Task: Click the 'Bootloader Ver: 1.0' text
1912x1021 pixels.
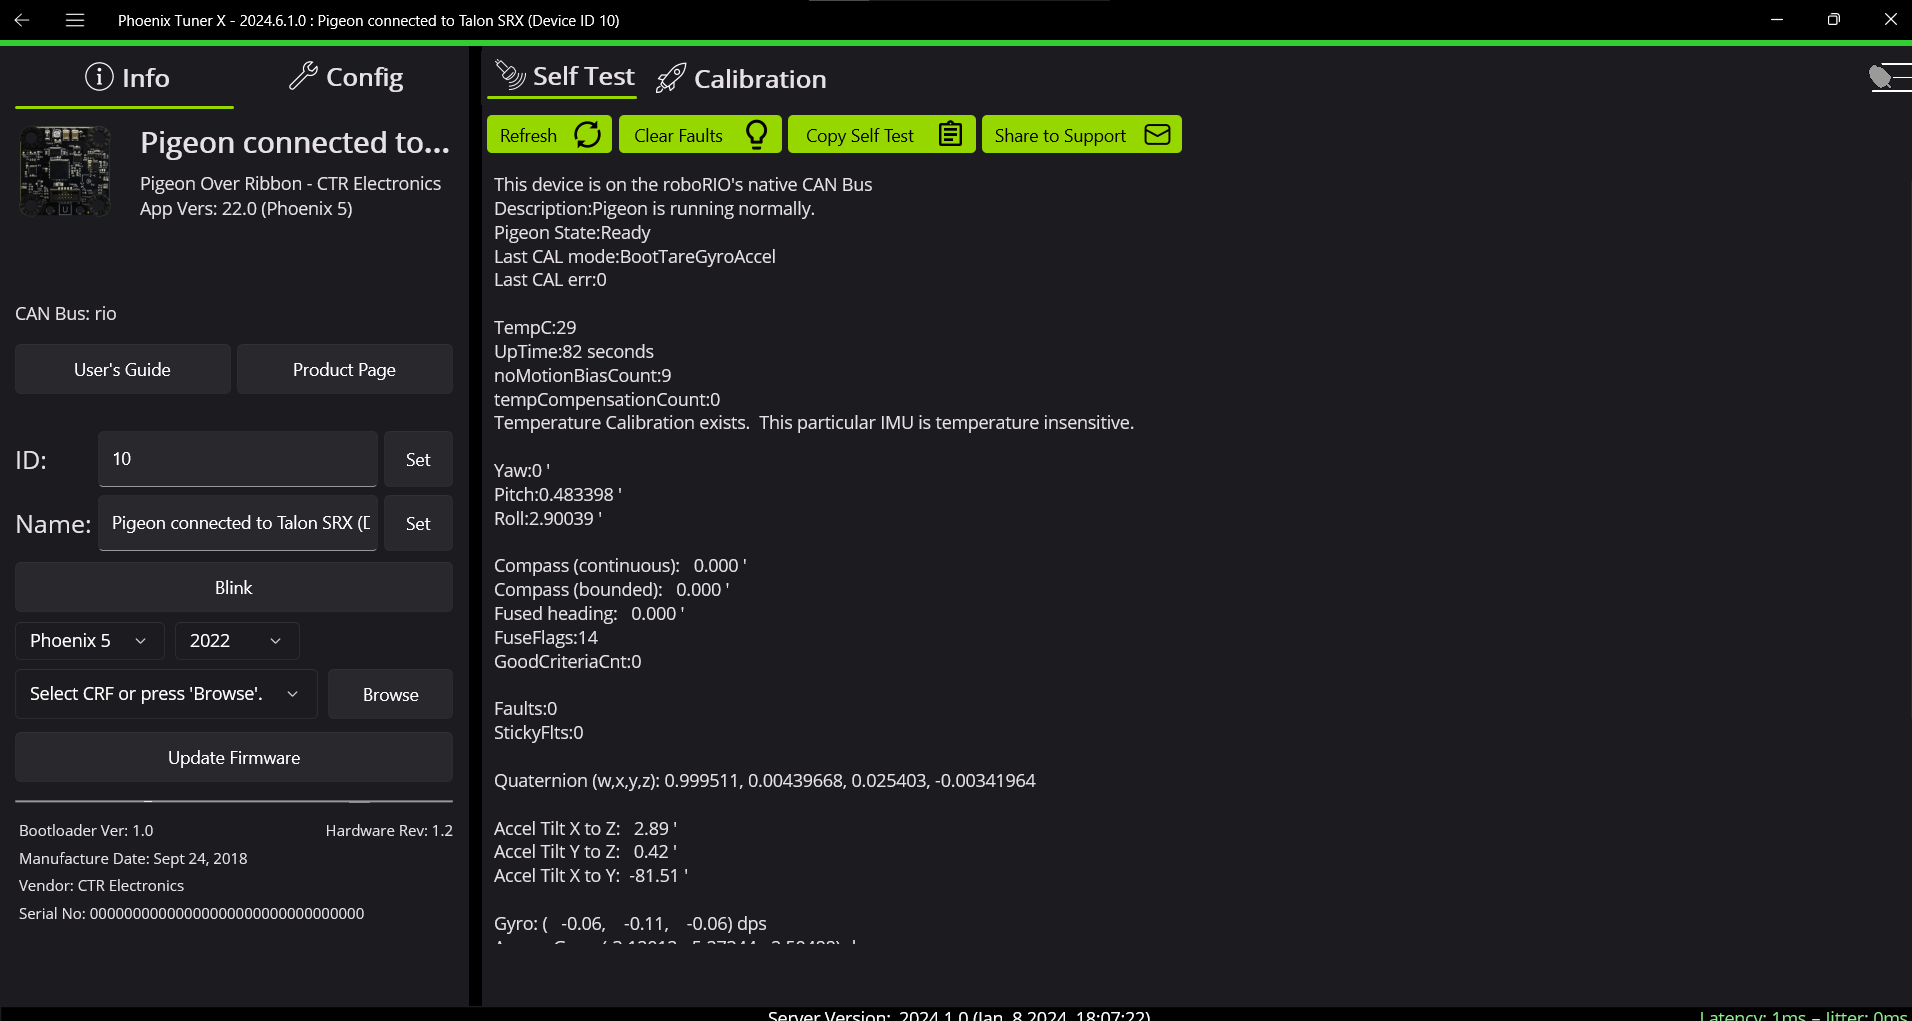Action: coord(86,830)
